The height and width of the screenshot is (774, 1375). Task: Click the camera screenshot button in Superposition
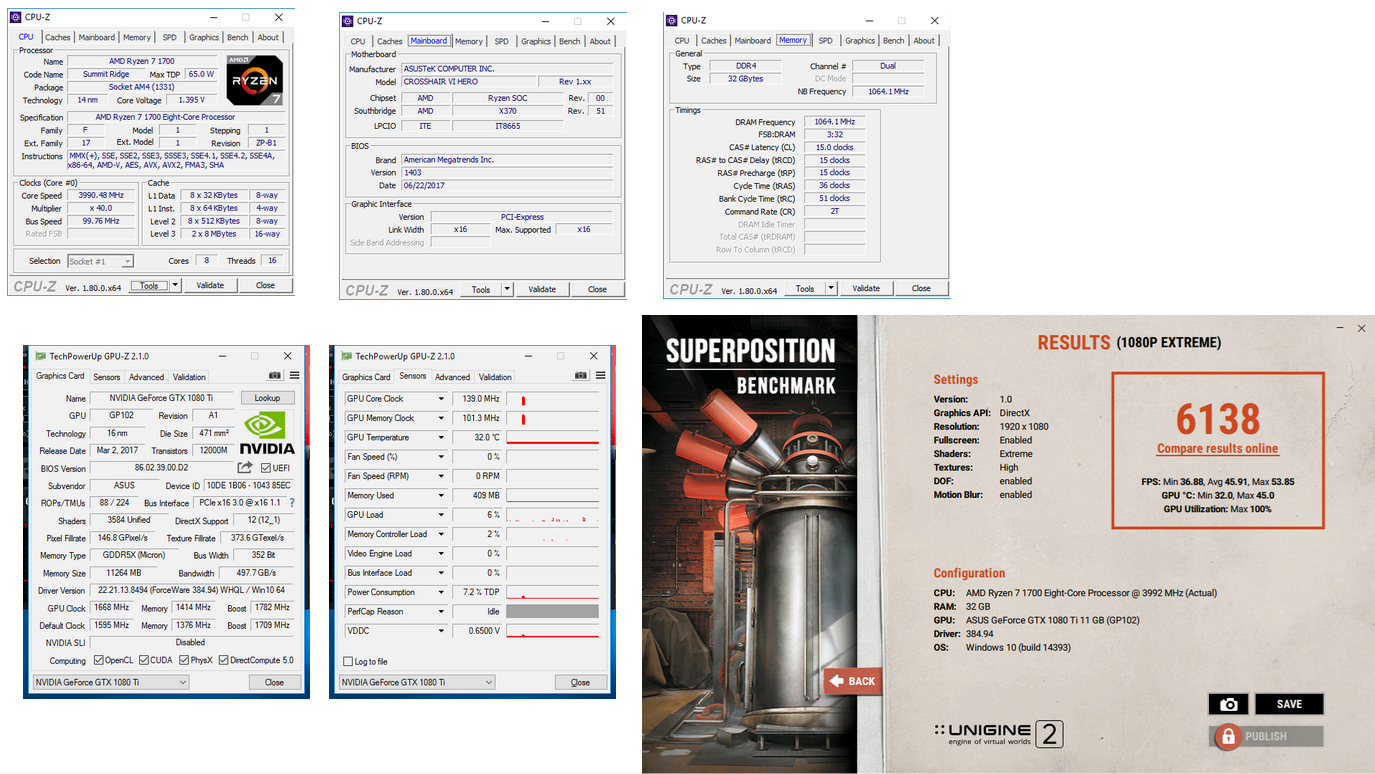pyautogui.click(x=1228, y=704)
